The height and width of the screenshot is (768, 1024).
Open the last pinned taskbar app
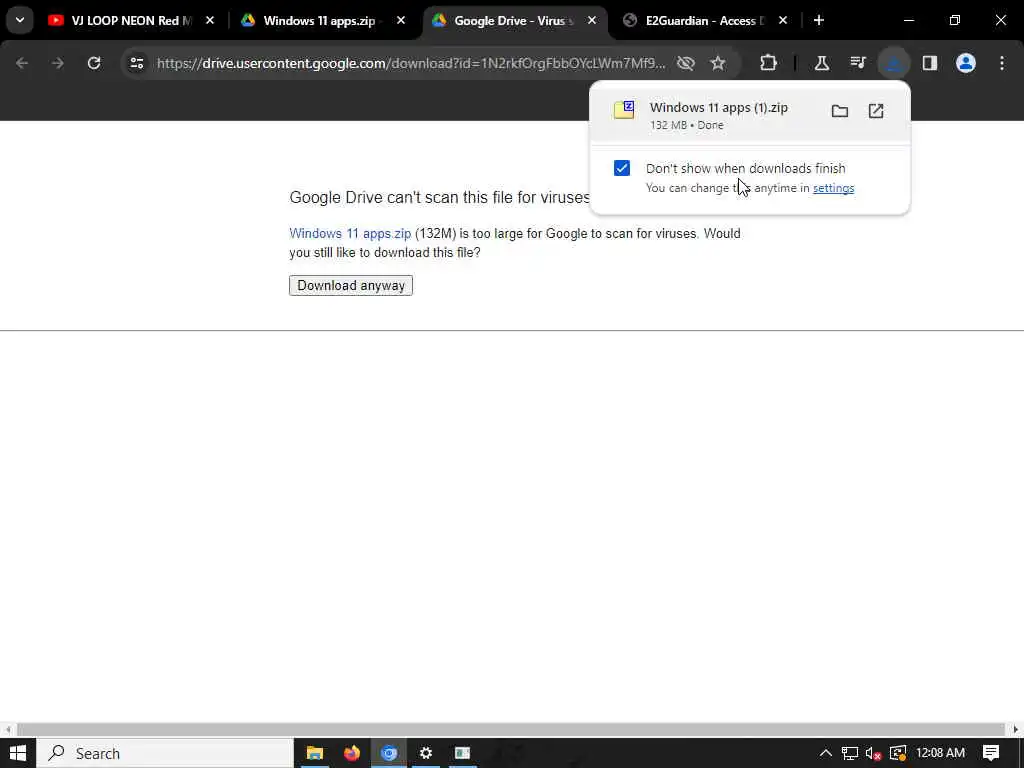click(x=462, y=753)
